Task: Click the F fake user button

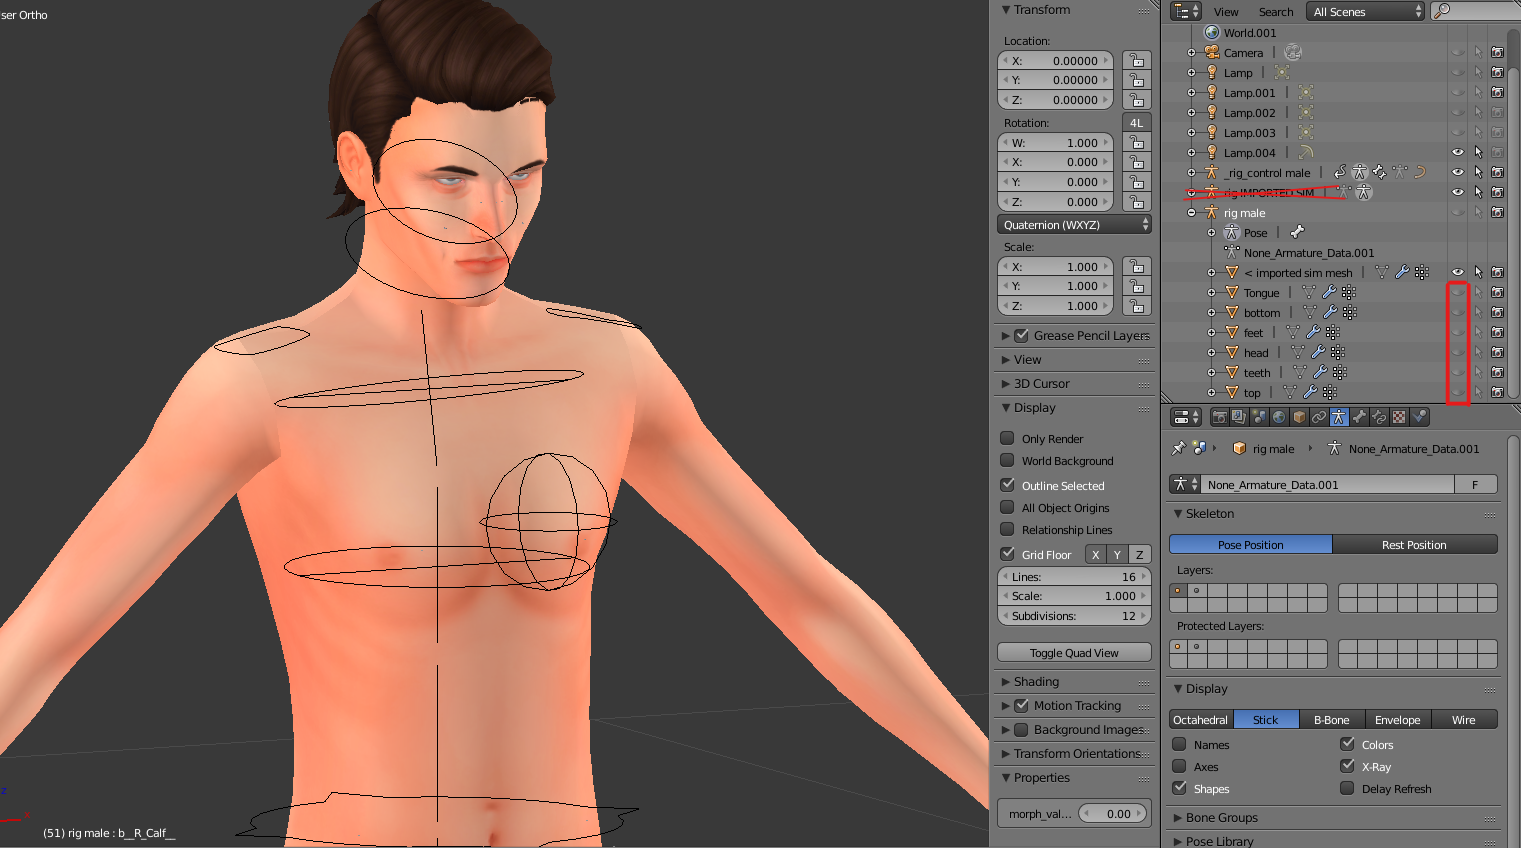Action: (x=1476, y=485)
